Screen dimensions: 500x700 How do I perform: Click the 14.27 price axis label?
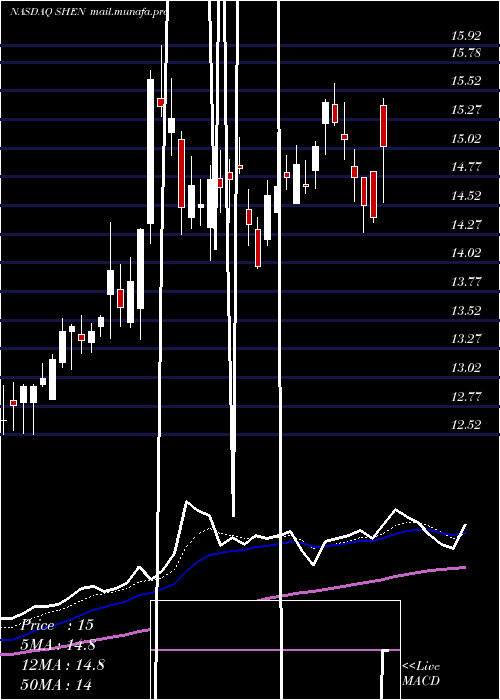(466, 224)
